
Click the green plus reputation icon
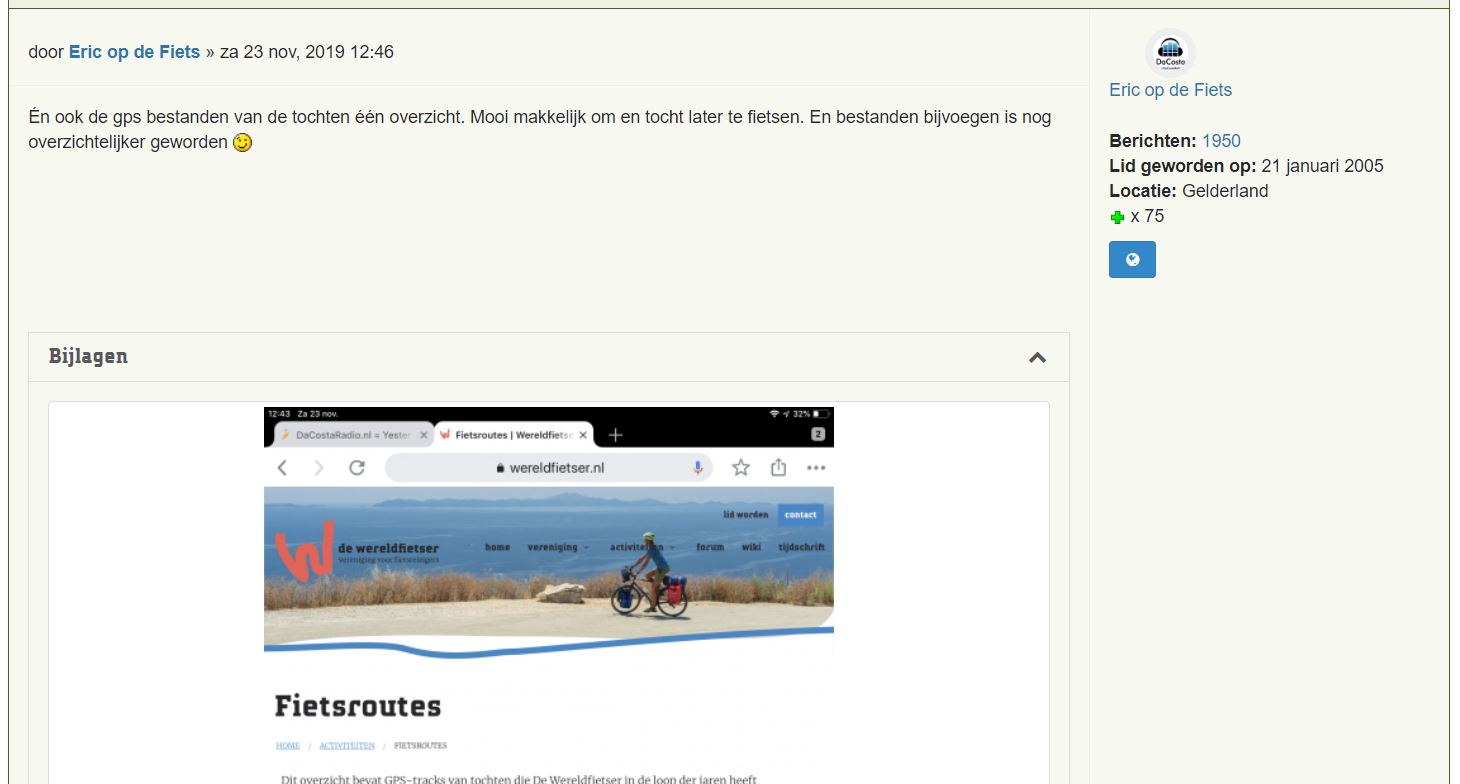[1117, 217]
